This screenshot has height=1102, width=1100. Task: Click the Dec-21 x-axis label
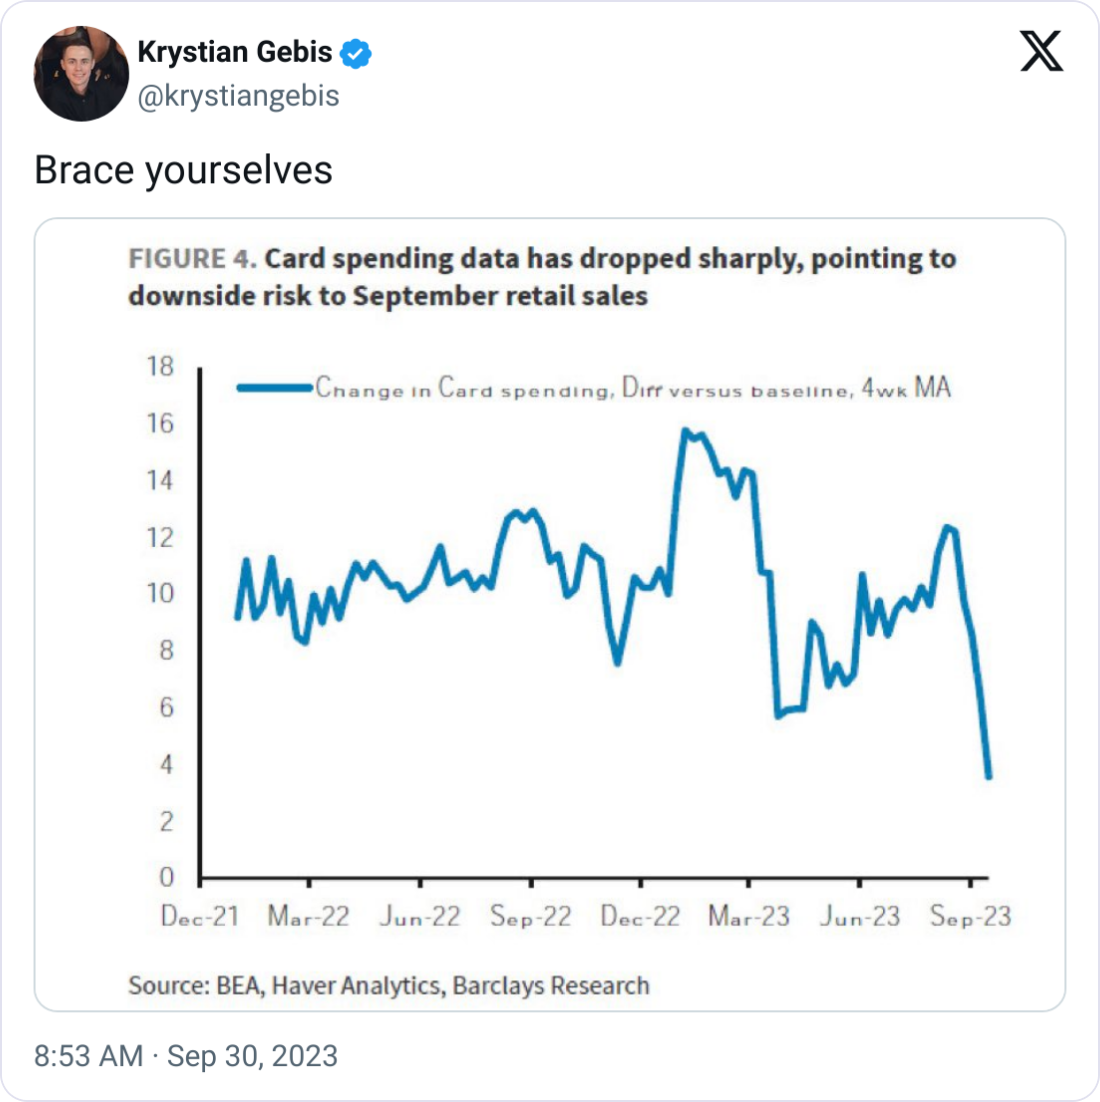pyautogui.click(x=200, y=916)
